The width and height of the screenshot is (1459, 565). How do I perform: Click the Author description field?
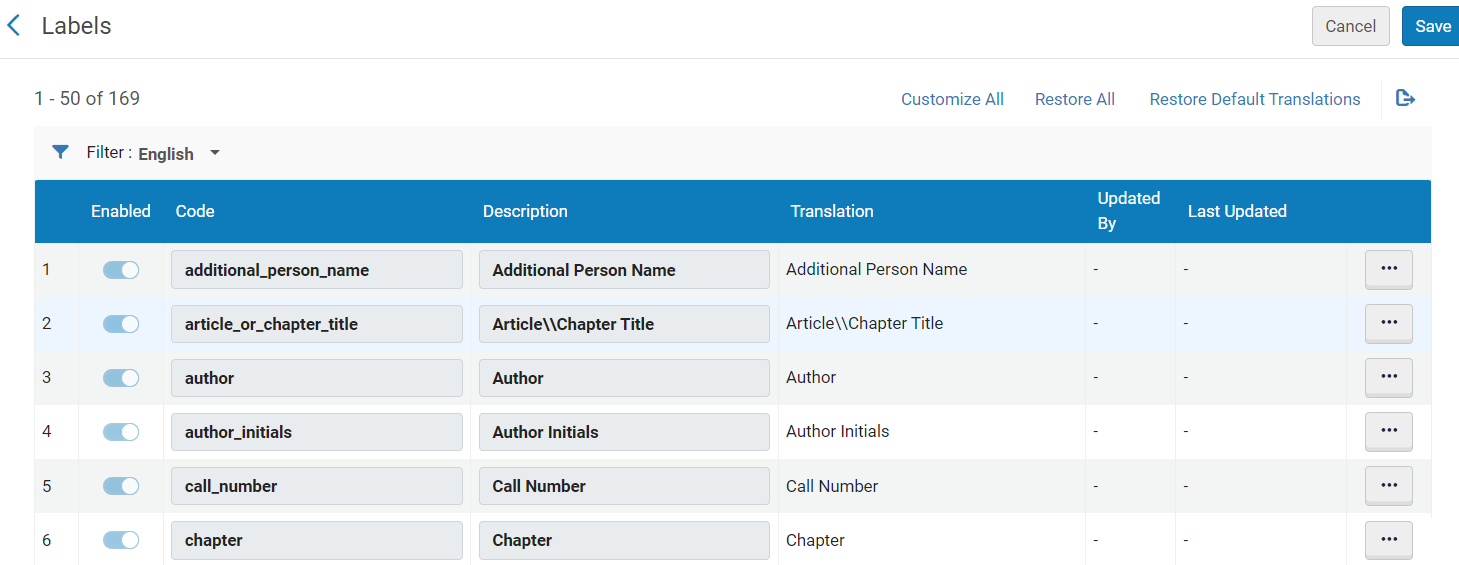click(624, 378)
